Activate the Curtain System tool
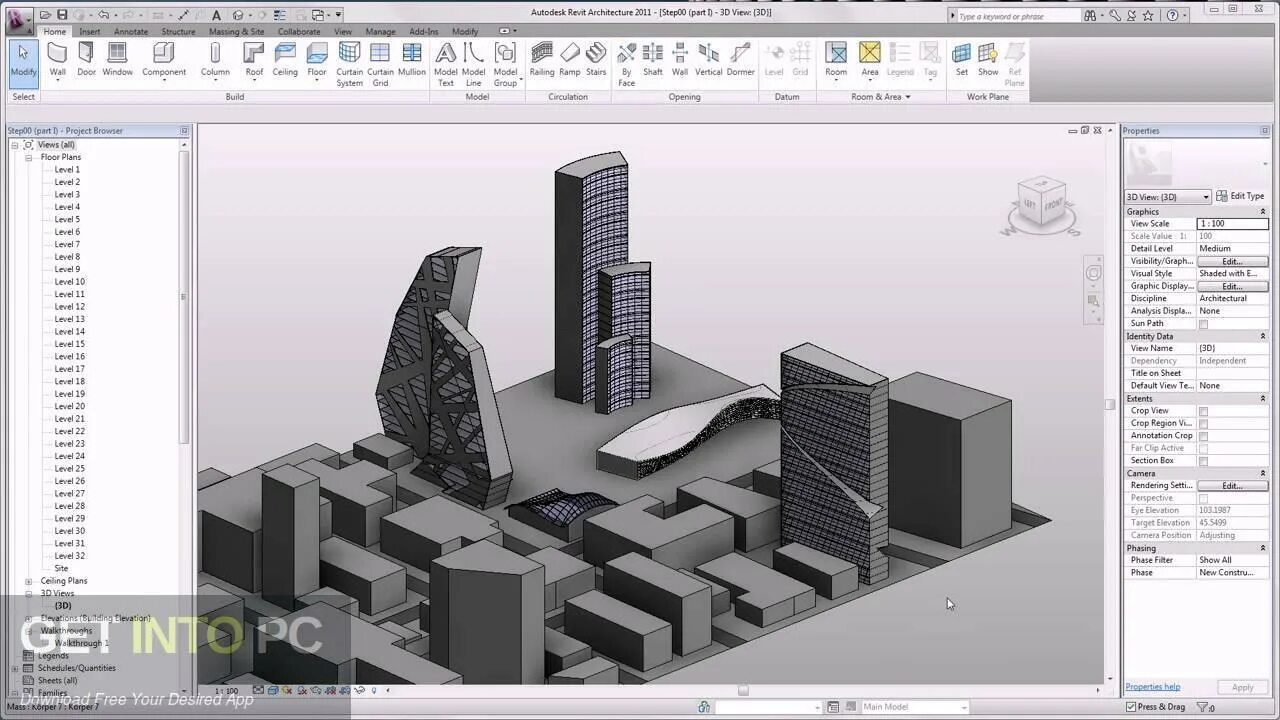The height and width of the screenshot is (720, 1280). coord(349,64)
